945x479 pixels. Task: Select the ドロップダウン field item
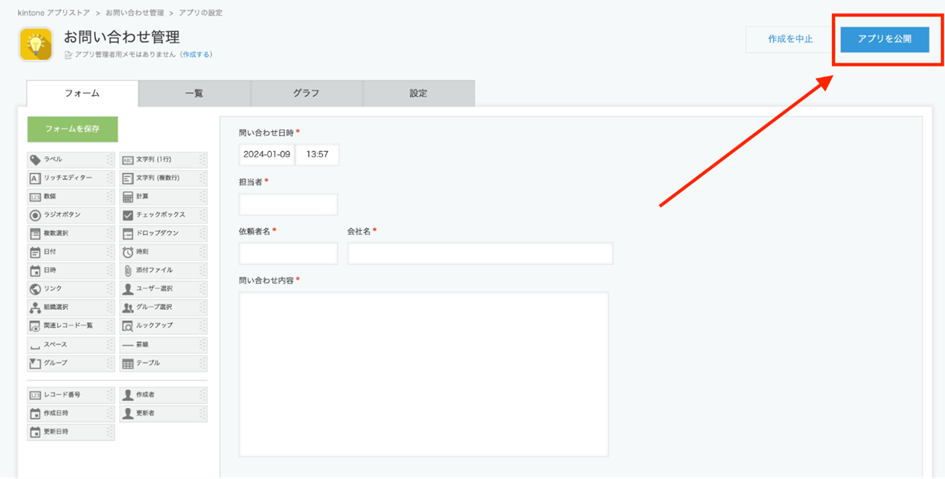coord(162,233)
